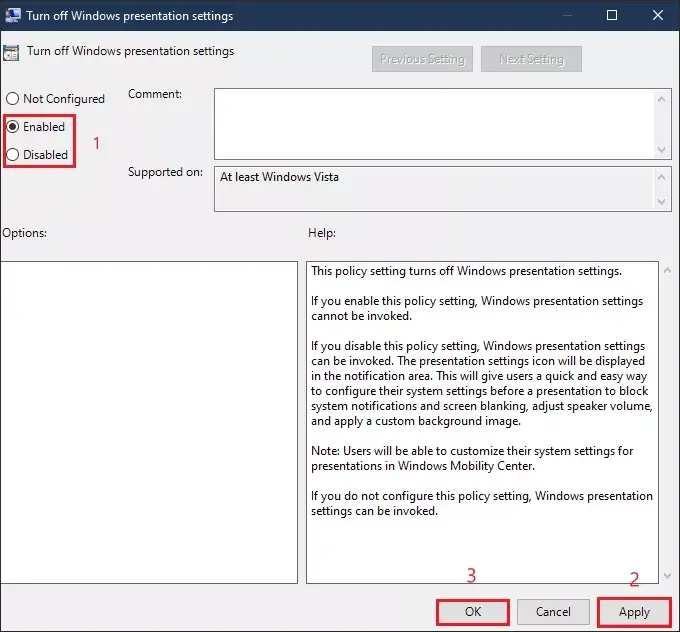The height and width of the screenshot is (632, 680).
Task: Click the Supported on scroll down arrow
Action: tap(661, 202)
